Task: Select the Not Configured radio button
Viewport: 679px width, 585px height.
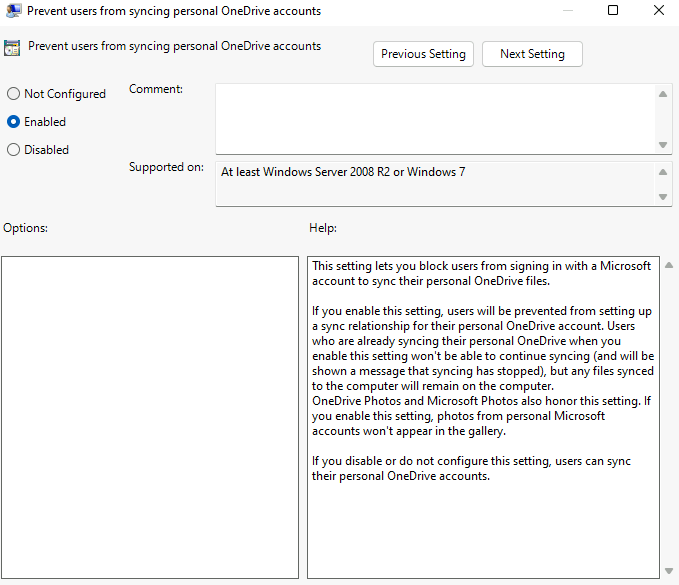Action: (13, 94)
